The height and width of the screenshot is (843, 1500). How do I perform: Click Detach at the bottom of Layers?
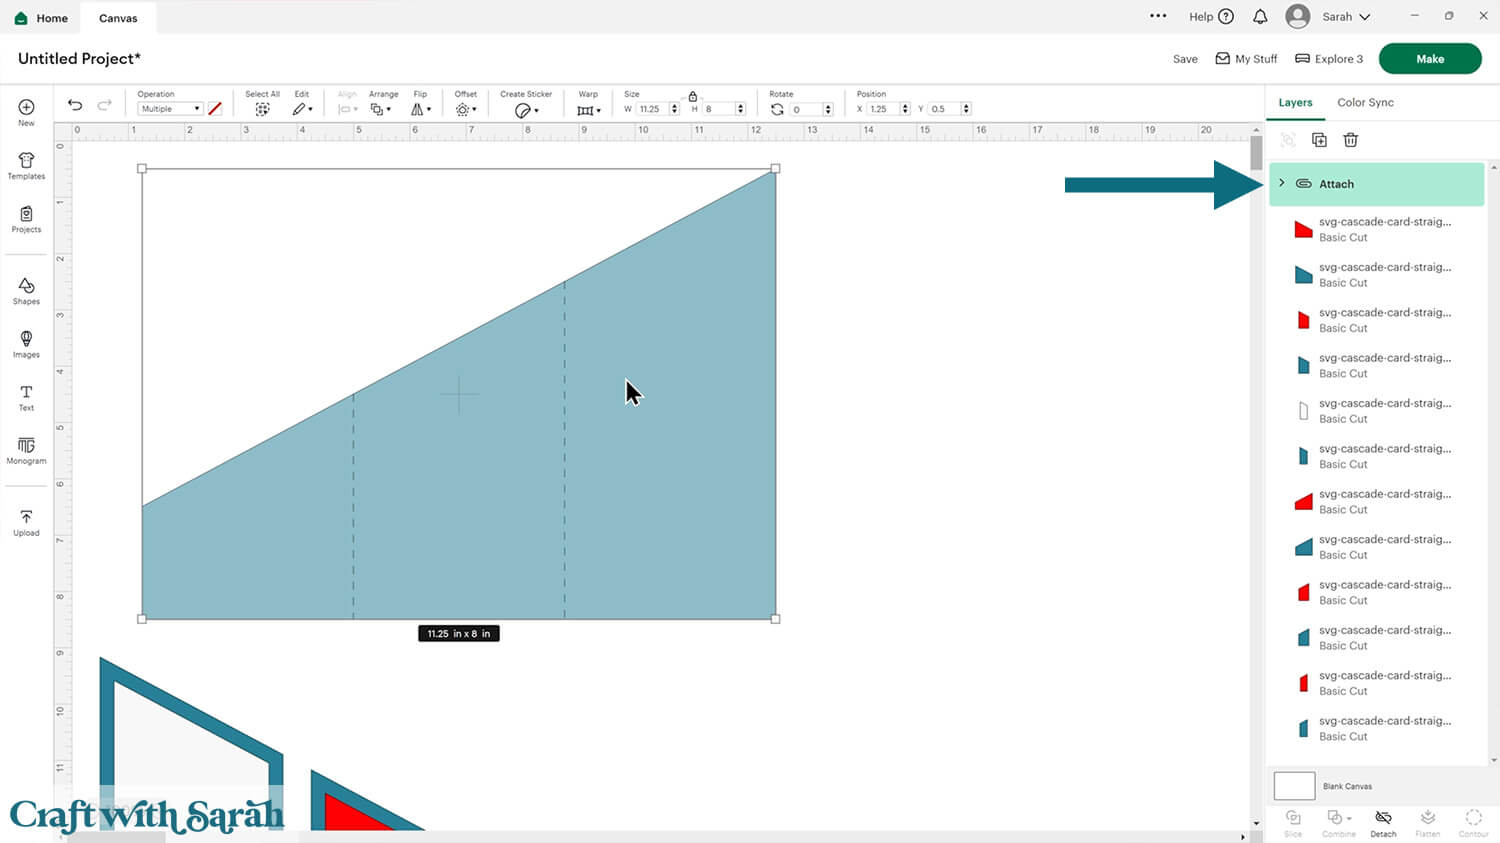1383,823
